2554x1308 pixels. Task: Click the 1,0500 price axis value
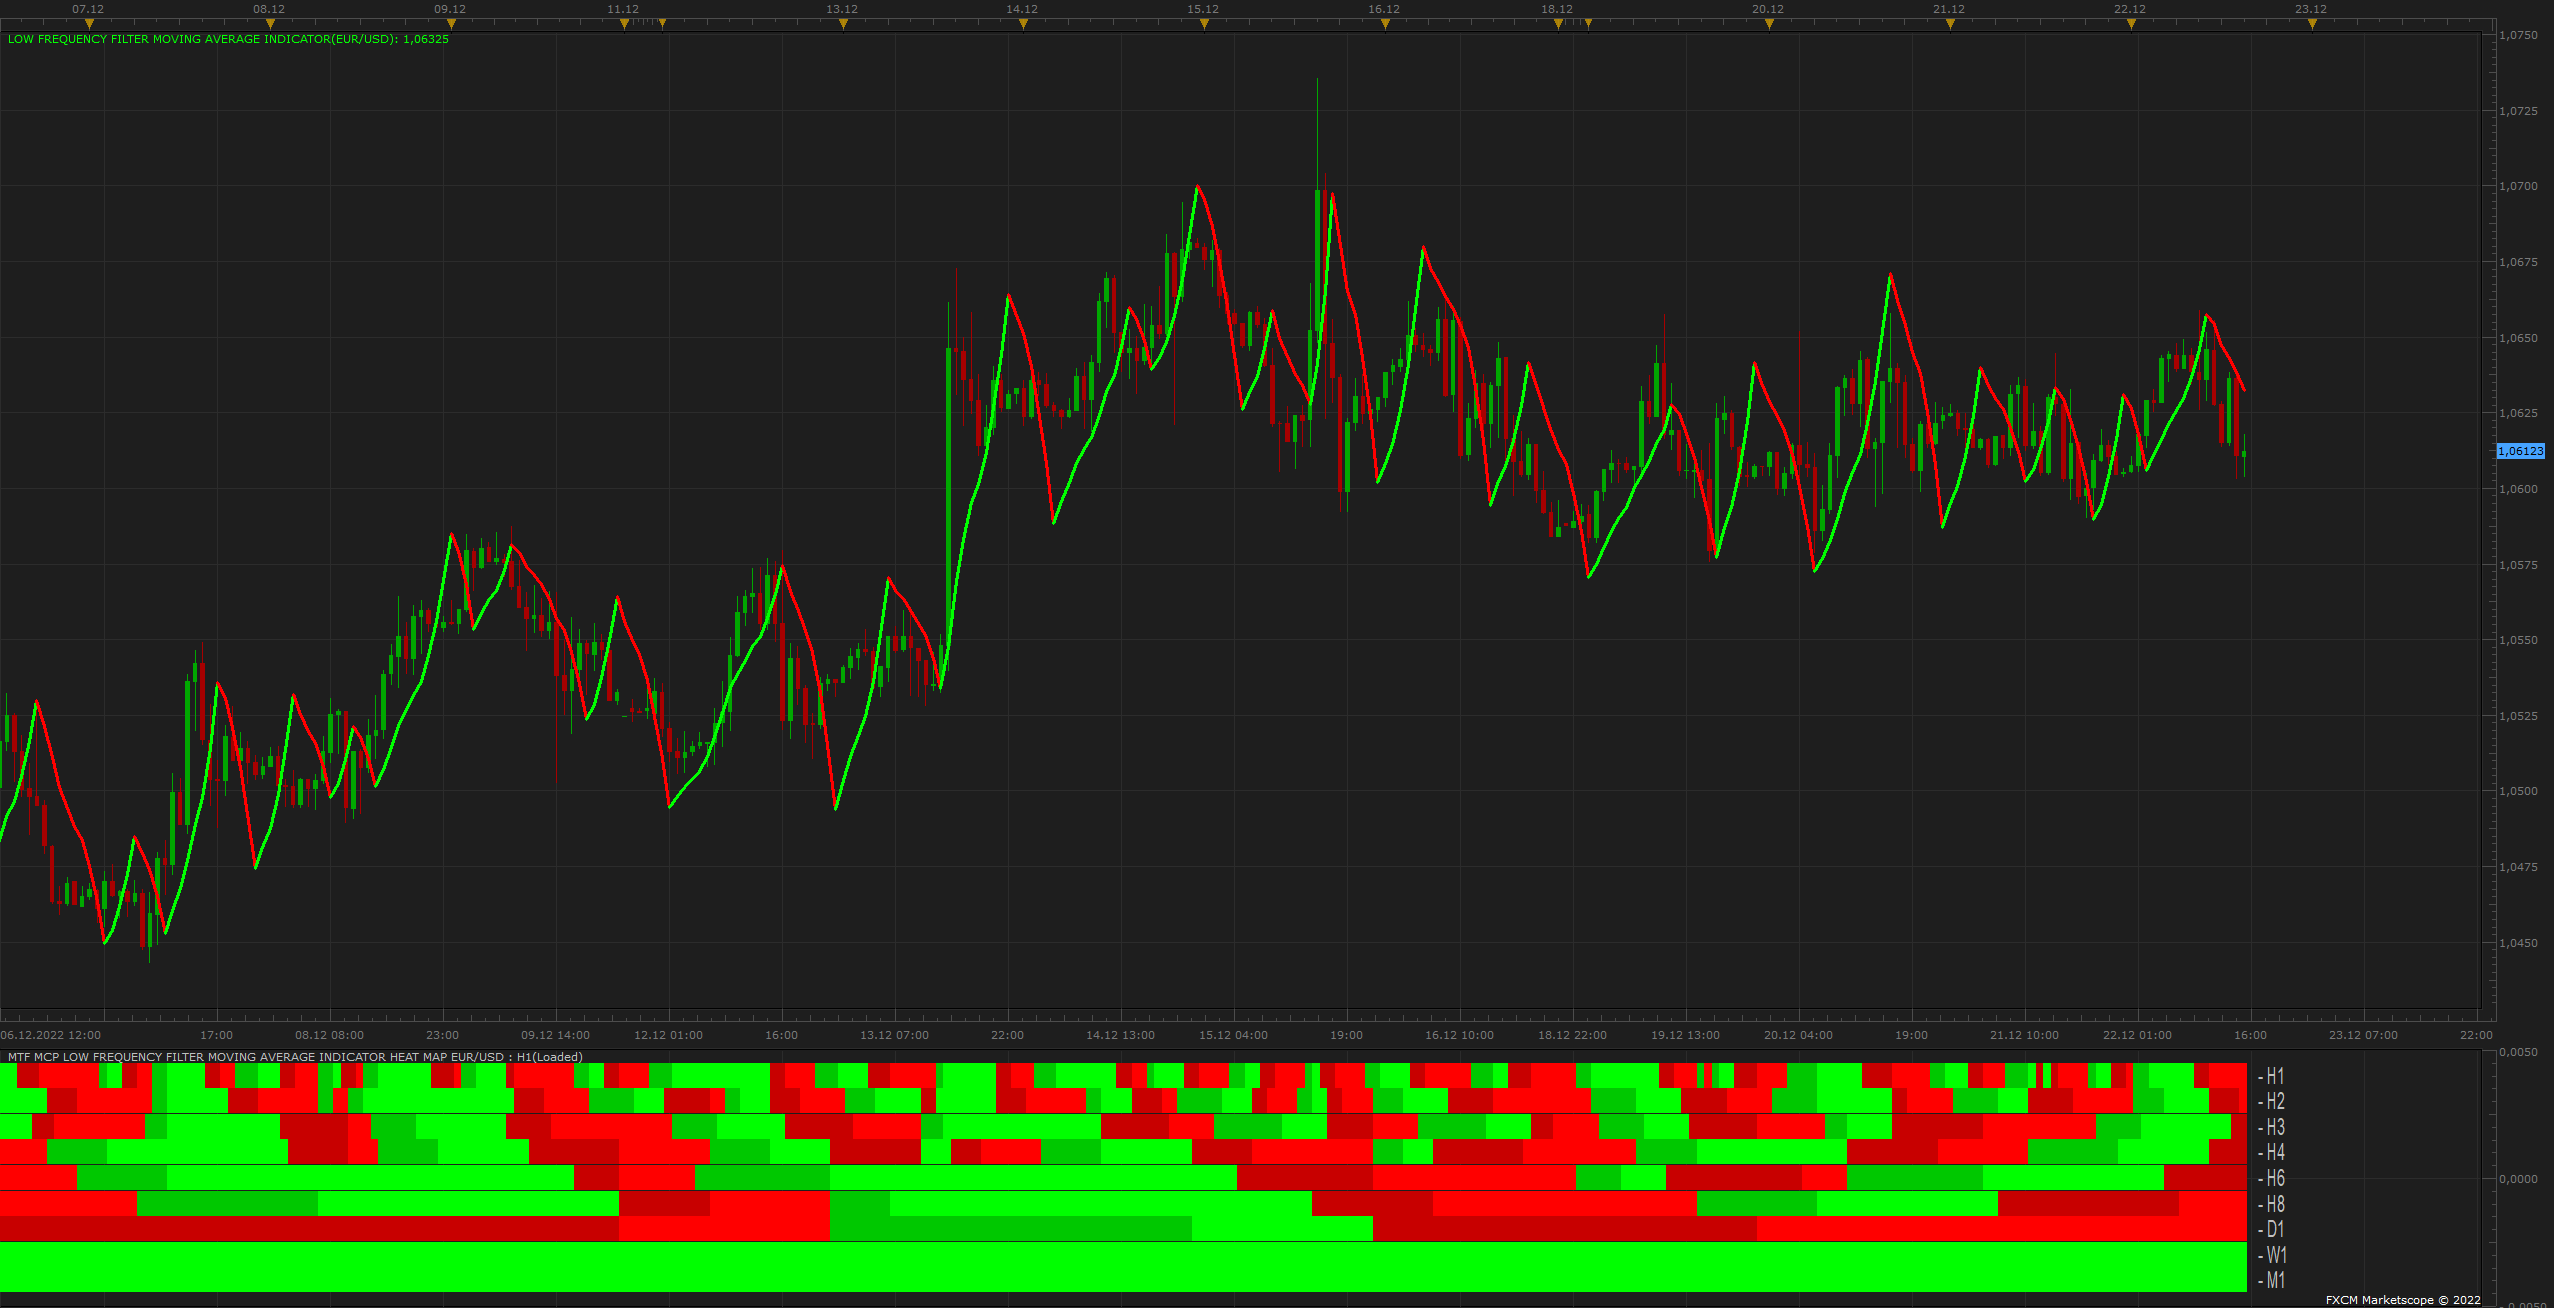2518,791
